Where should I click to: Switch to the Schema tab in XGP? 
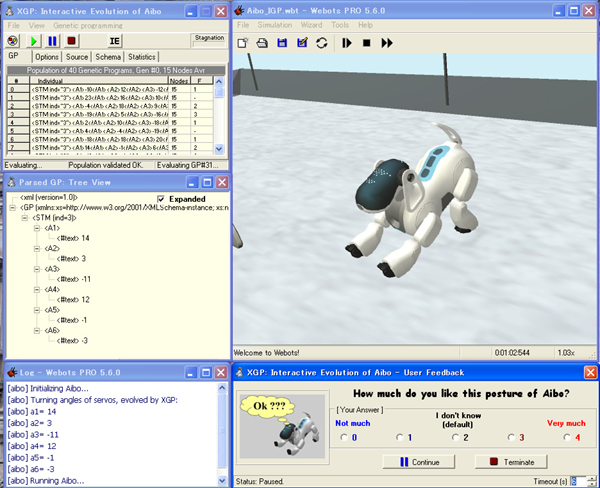(108, 57)
